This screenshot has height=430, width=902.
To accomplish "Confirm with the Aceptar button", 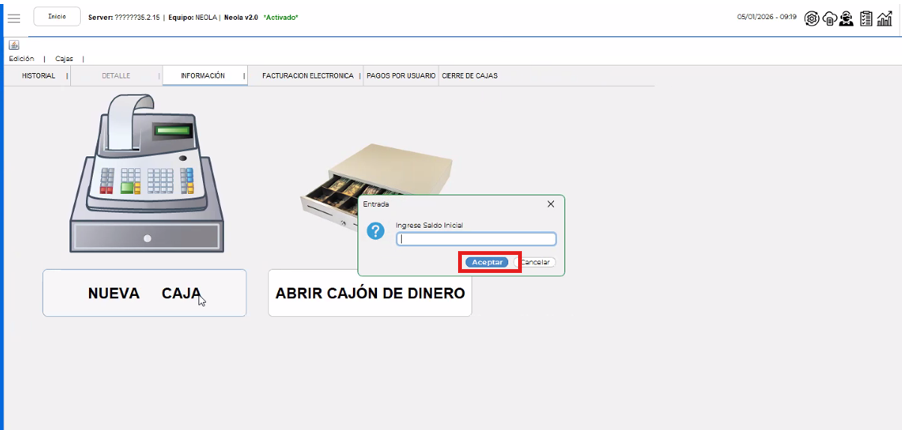I will click(x=488, y=262).
